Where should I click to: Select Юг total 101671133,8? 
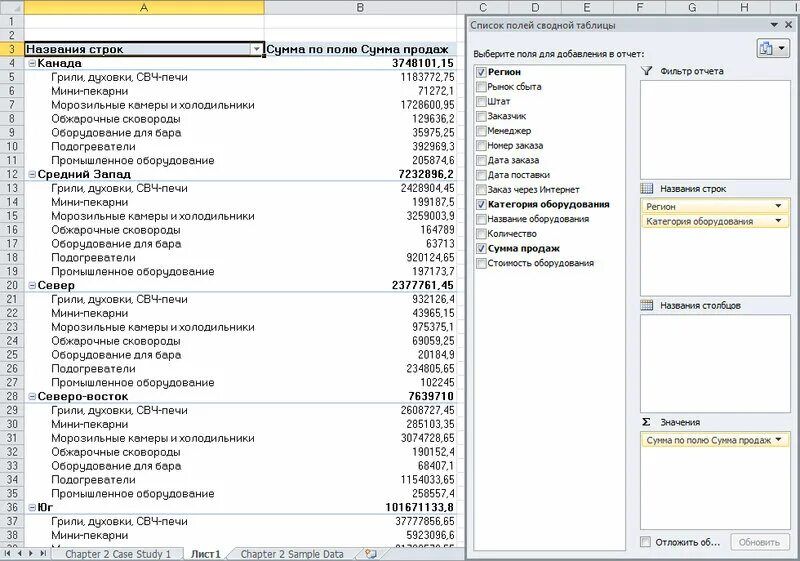point(360,507)
